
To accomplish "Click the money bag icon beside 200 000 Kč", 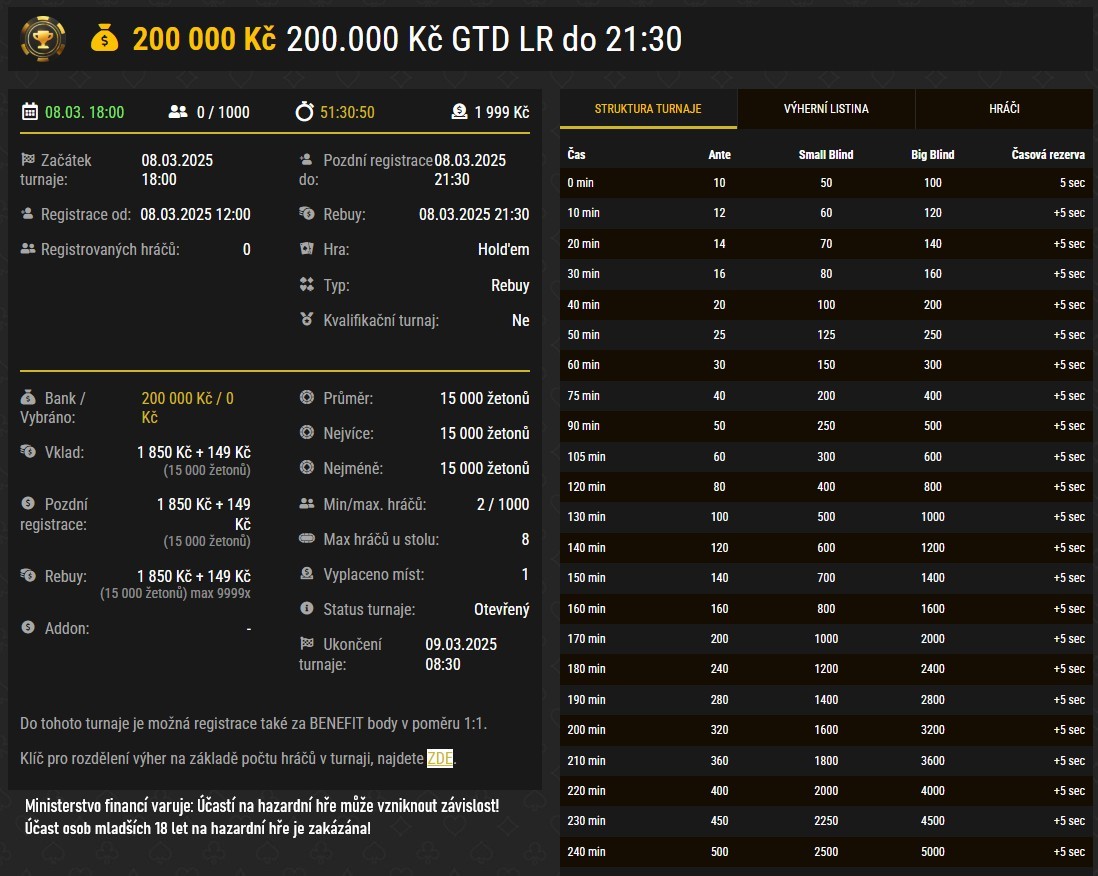I will 104,39.
